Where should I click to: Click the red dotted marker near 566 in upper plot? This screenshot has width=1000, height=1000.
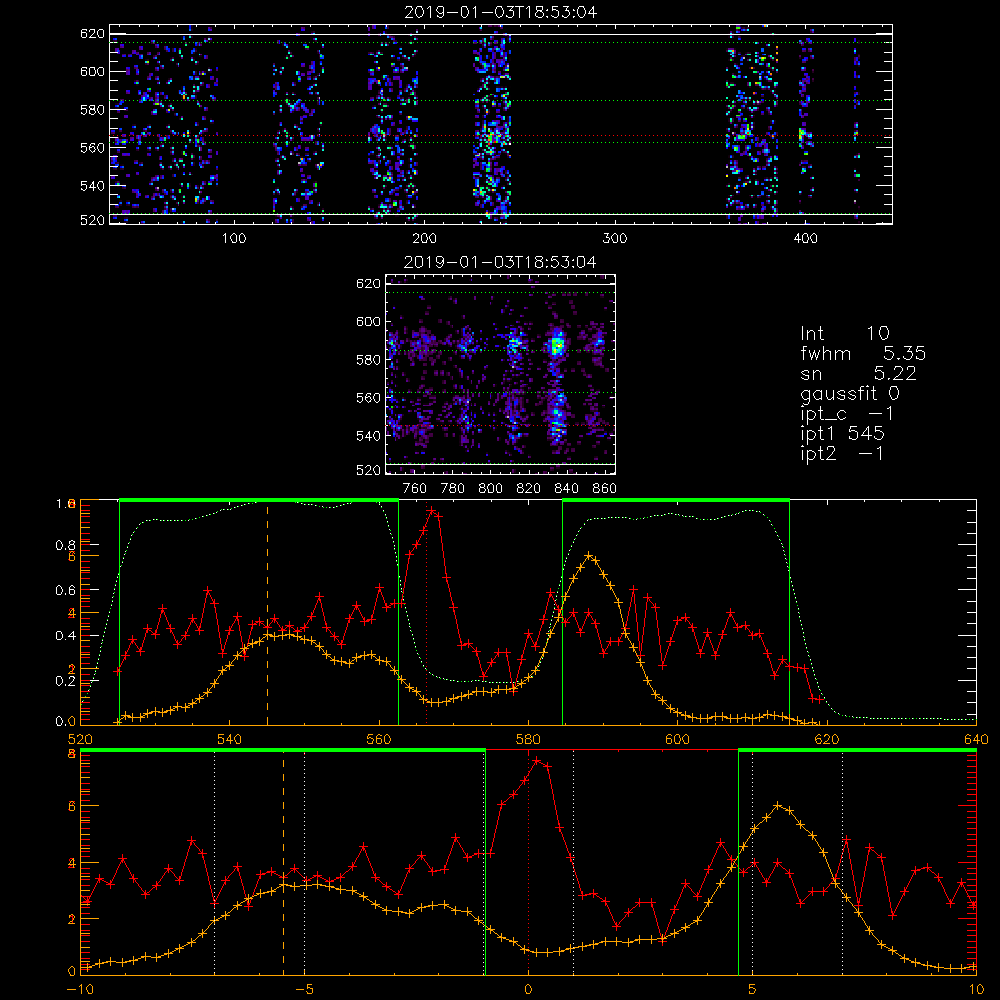[x=427, y=615]
